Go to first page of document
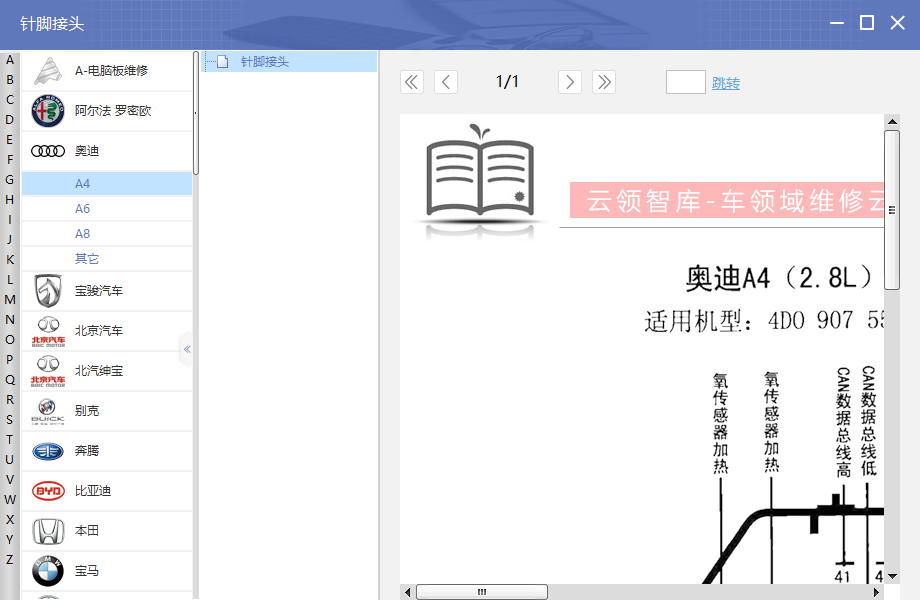This screenshot has height=600, width=920. click(412, 82)
